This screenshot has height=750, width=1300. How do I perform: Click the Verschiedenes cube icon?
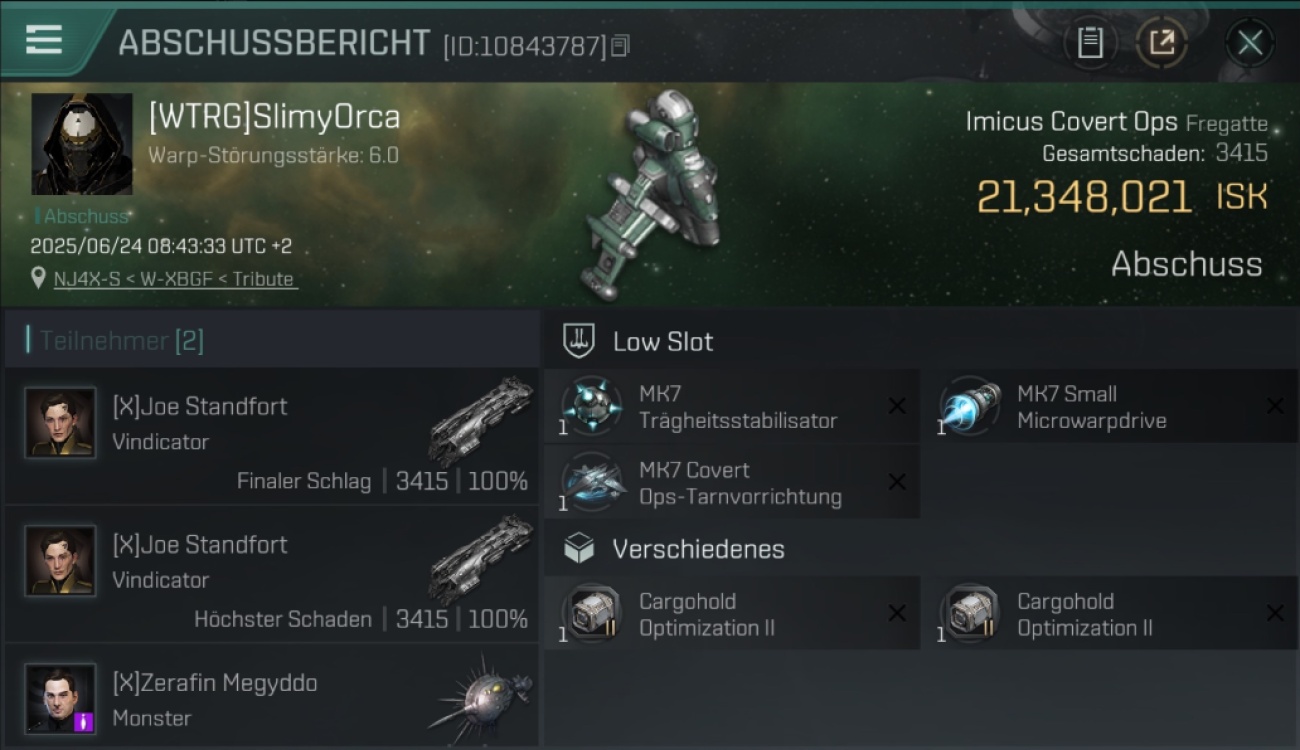(579, 548)
